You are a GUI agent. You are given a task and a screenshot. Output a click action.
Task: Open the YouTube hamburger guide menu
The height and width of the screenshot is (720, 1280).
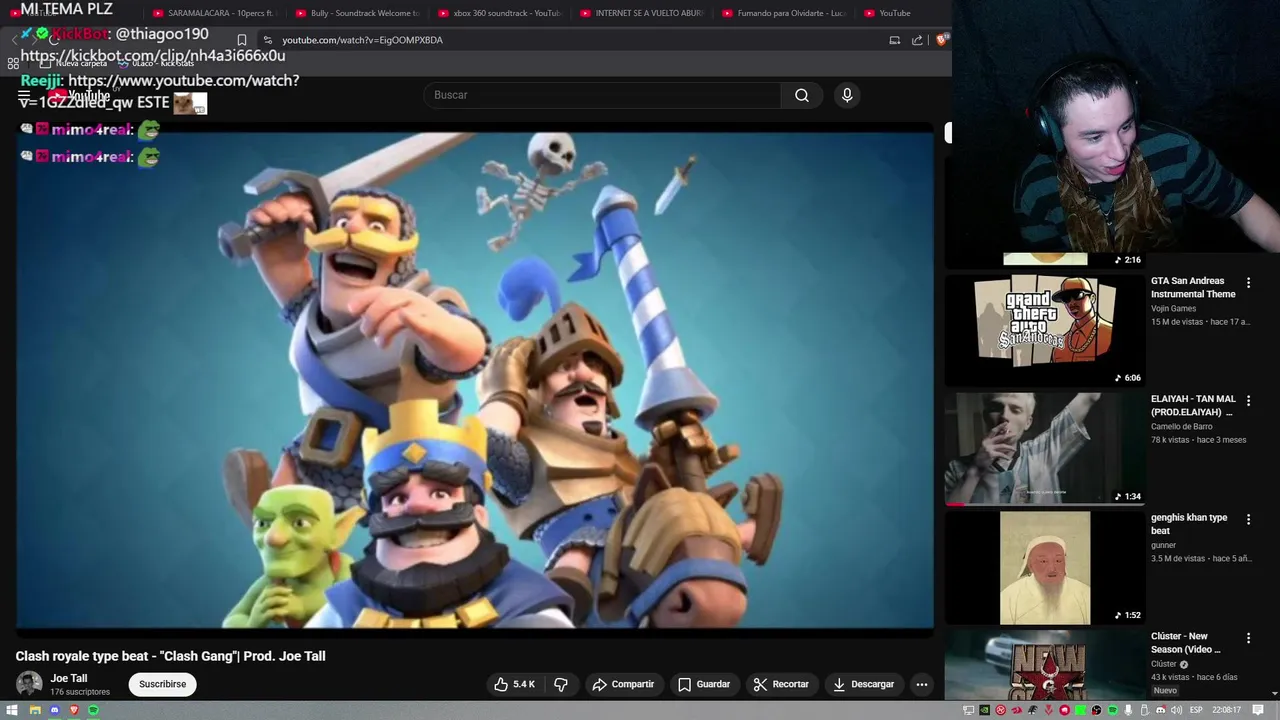click(x=24, y=97)
